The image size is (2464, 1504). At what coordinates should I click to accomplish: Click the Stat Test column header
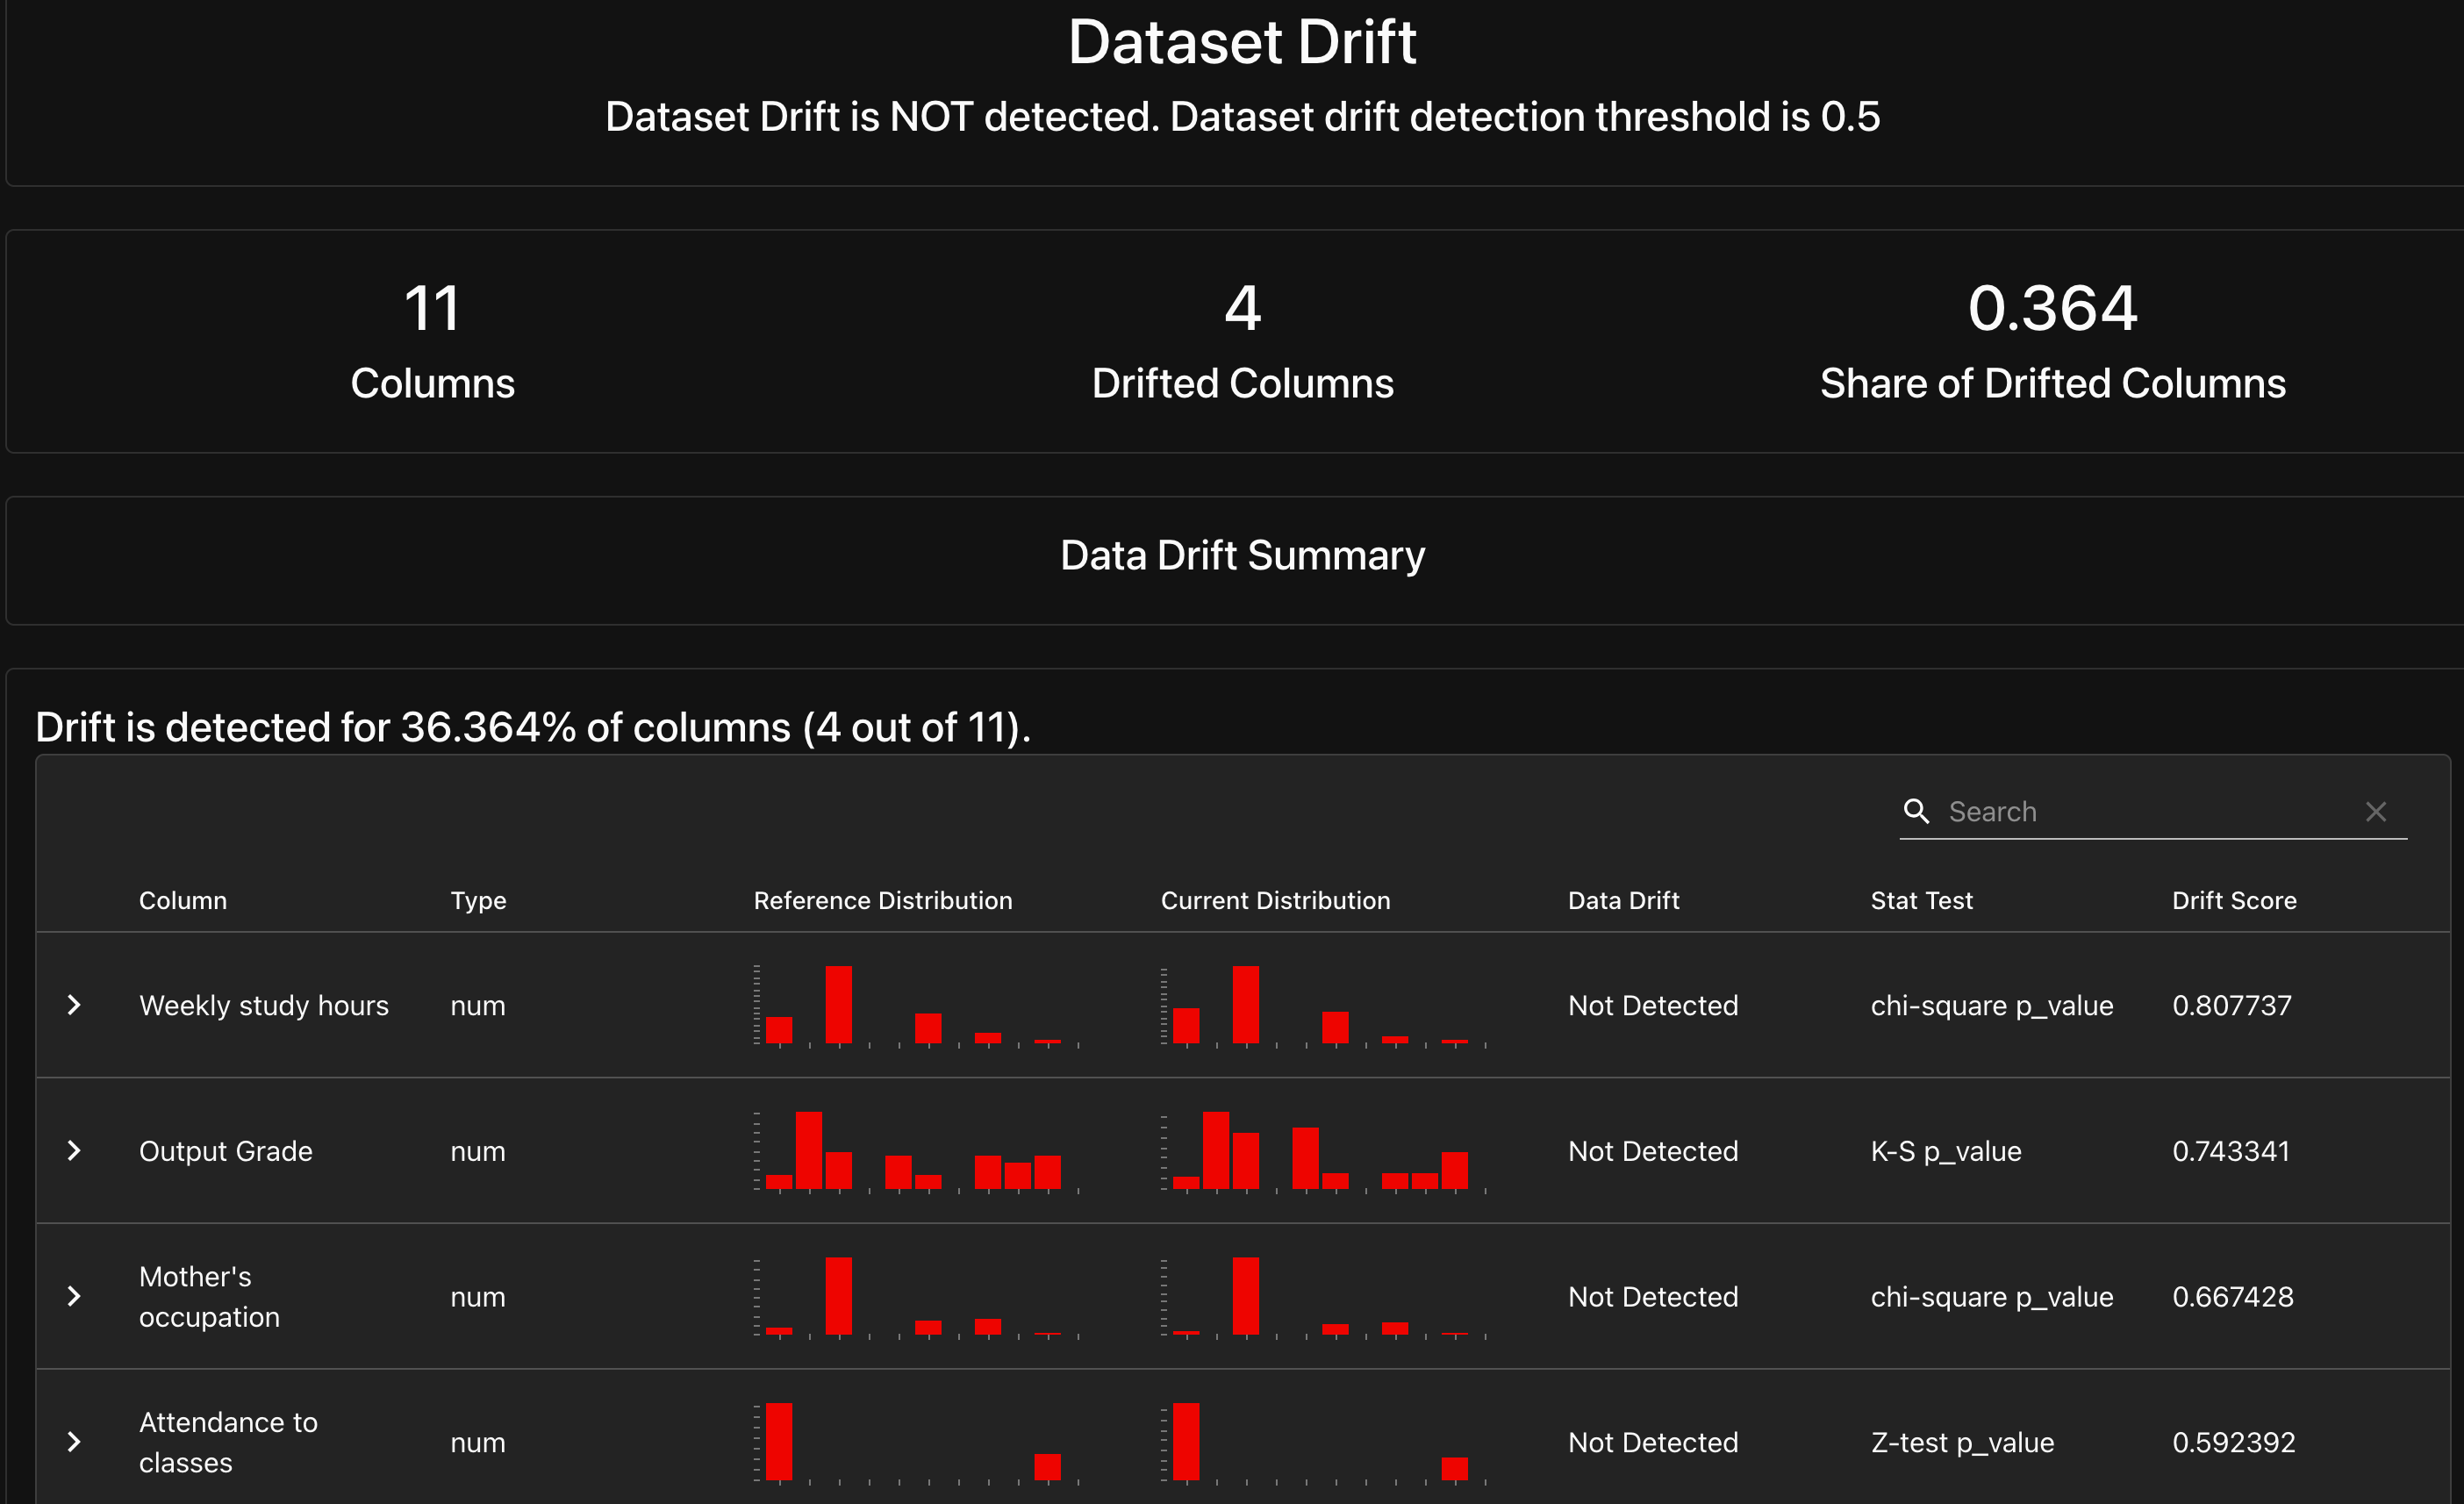[x=1921, y=900]
